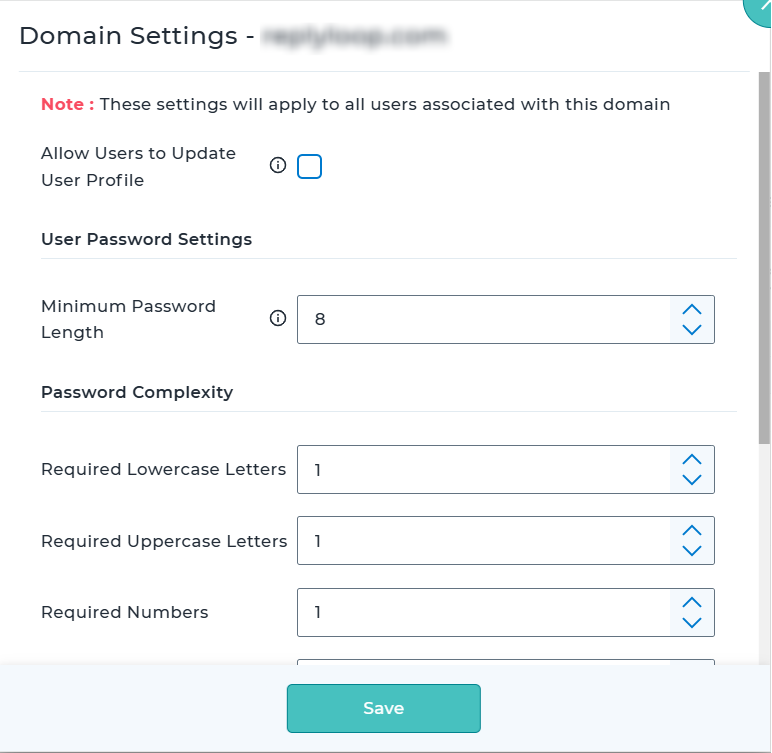Screen dimensions: 772x753
Task: Decrease Required Uppercase Letters count
Action: (691, 552)
